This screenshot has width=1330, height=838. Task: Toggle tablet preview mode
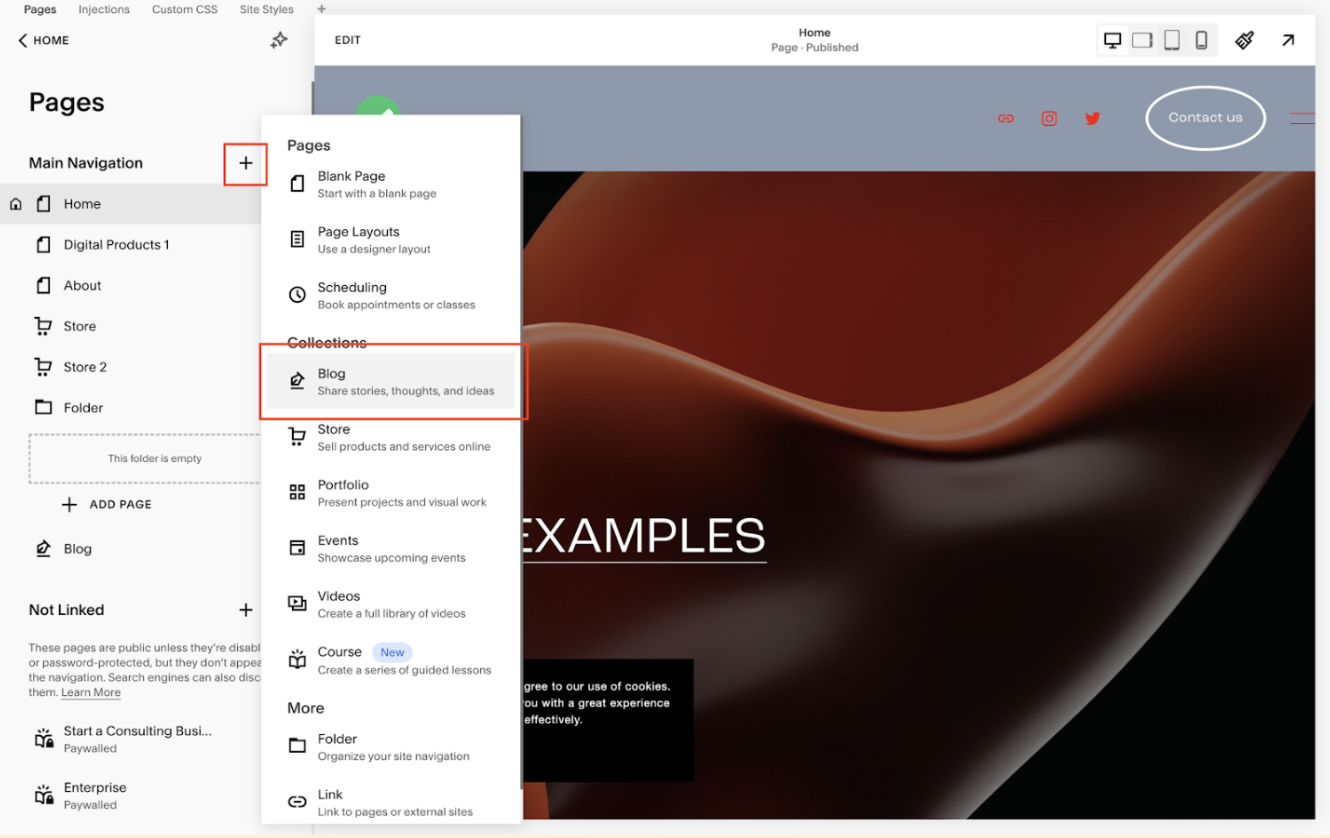[x=1171, y=40]
